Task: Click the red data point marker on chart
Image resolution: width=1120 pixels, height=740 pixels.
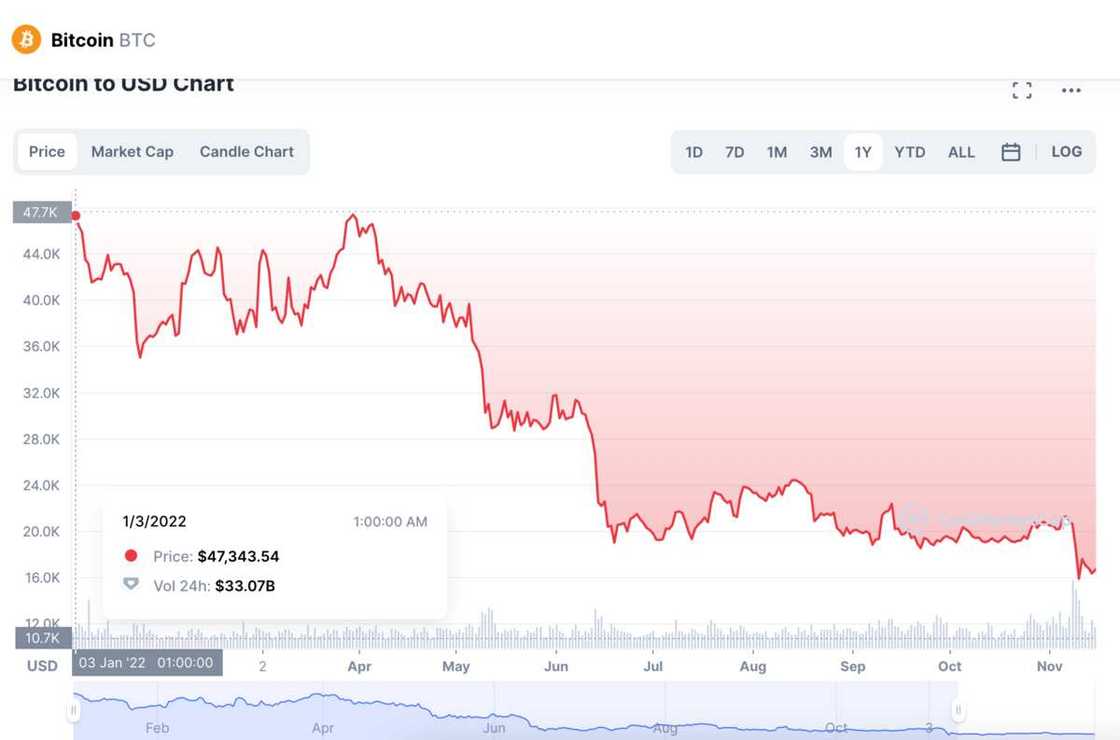Action: click(76, 215)
